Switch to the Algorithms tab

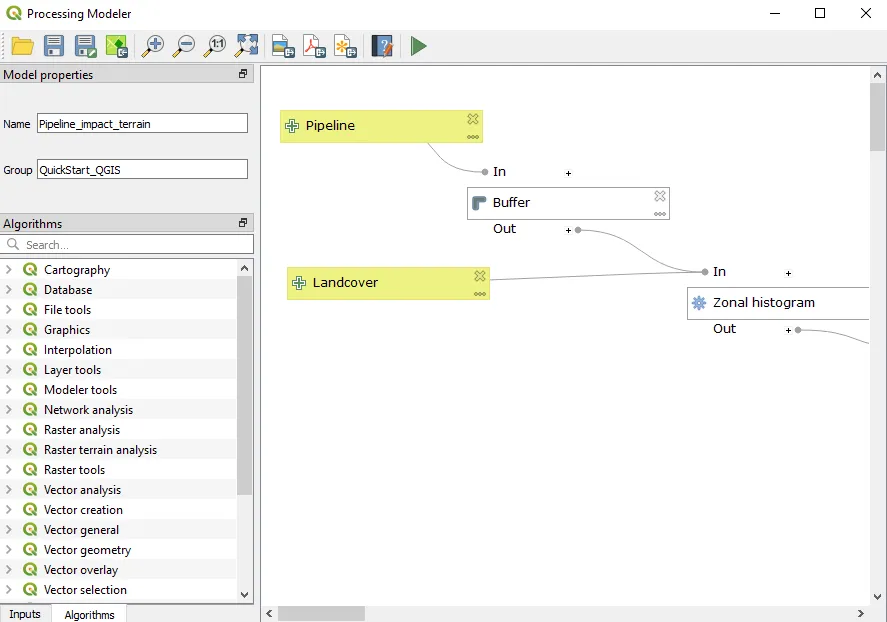click(89, 614)
